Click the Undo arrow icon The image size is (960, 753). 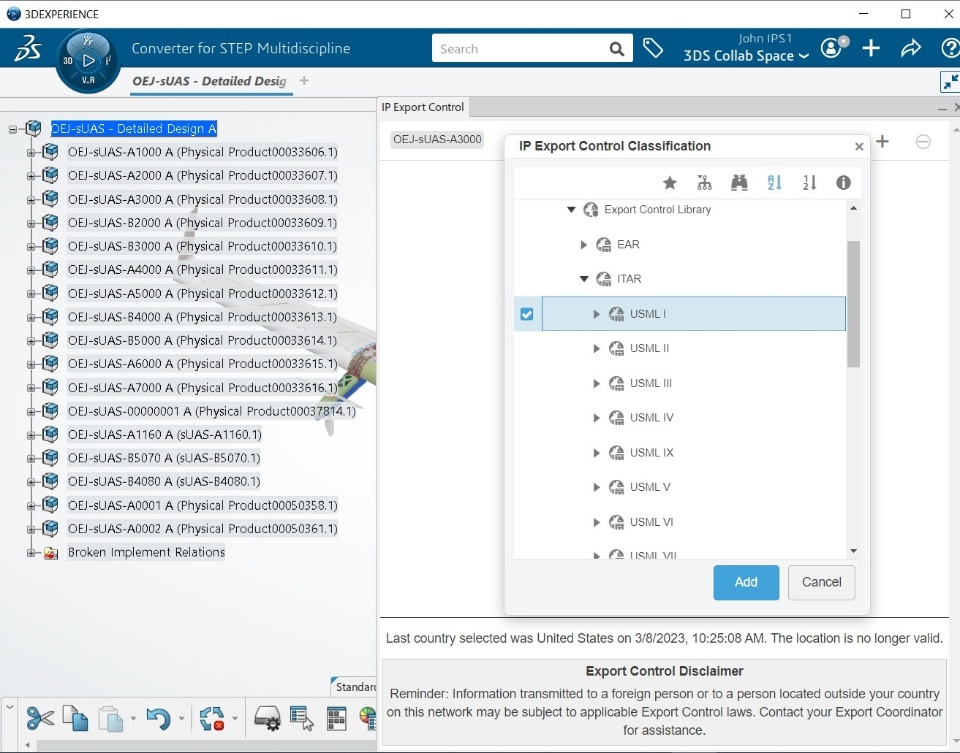point(159,718)
